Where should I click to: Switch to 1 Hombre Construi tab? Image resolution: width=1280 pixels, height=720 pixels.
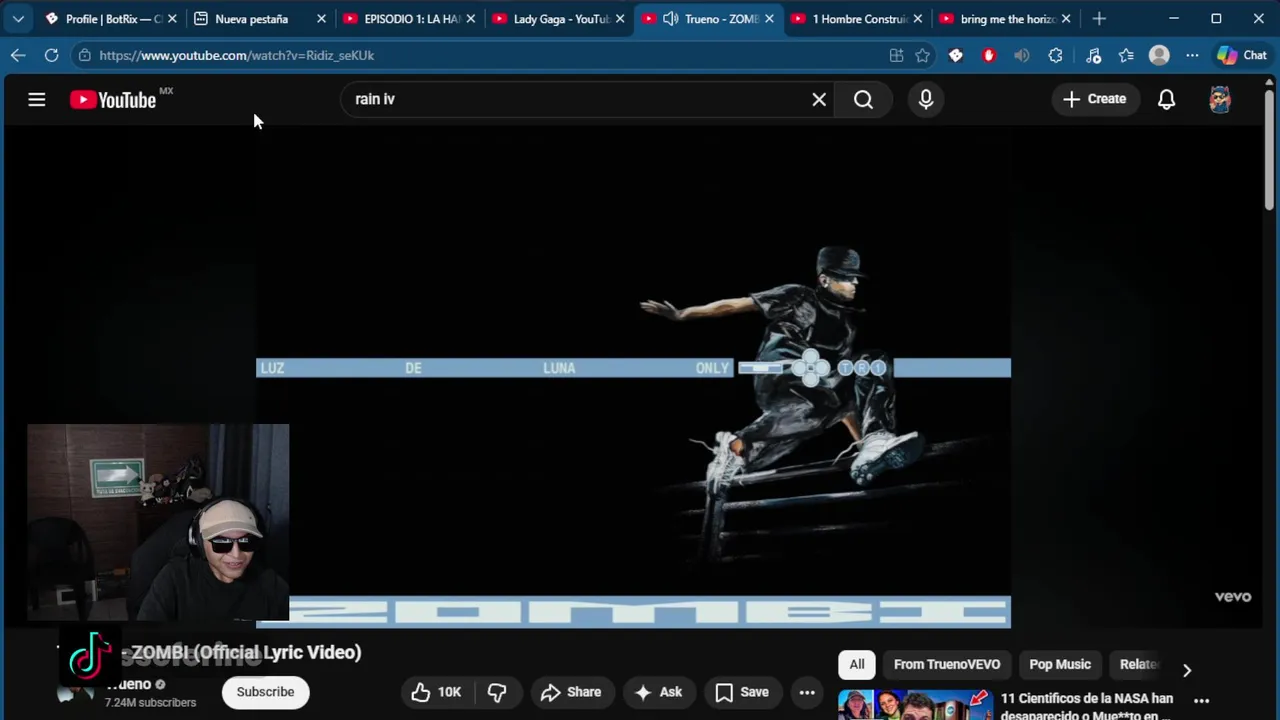(858, 18)
